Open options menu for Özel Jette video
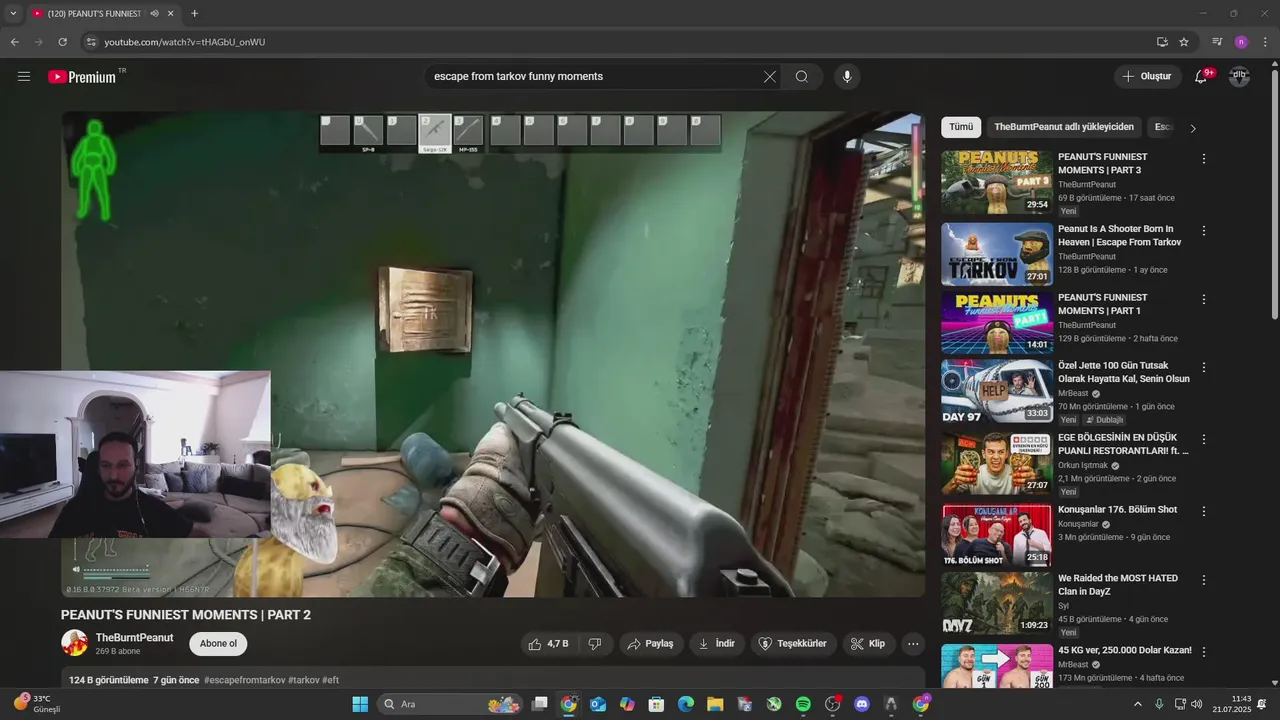 coord(1204,367)
